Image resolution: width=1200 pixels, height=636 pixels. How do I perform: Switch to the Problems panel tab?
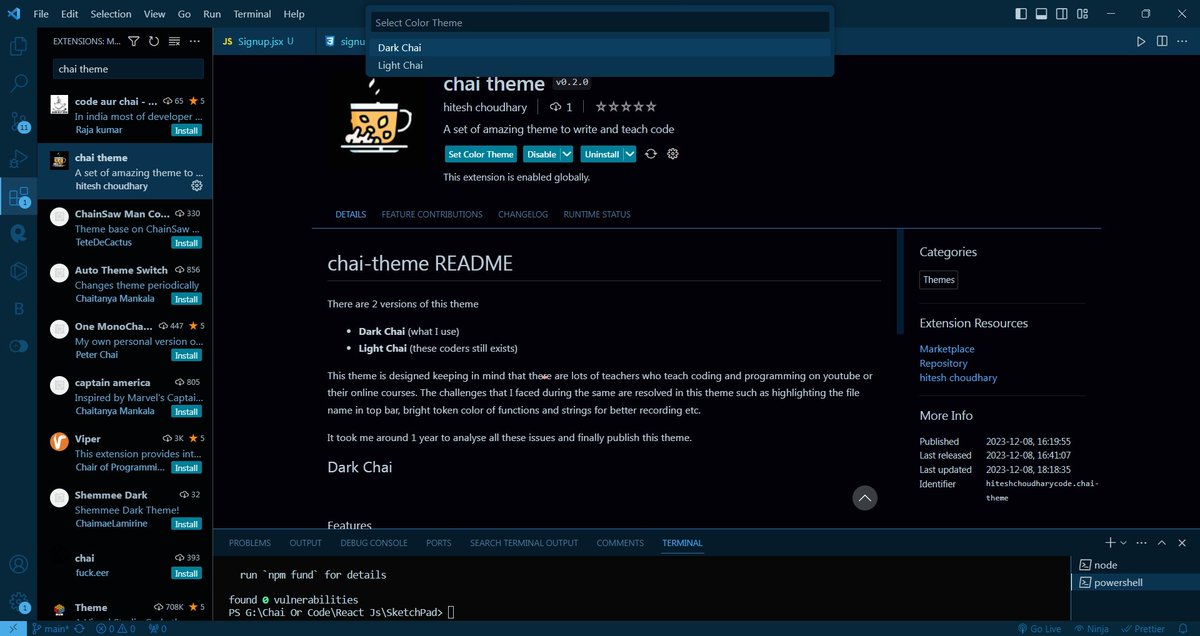click(x=250, y=543)
